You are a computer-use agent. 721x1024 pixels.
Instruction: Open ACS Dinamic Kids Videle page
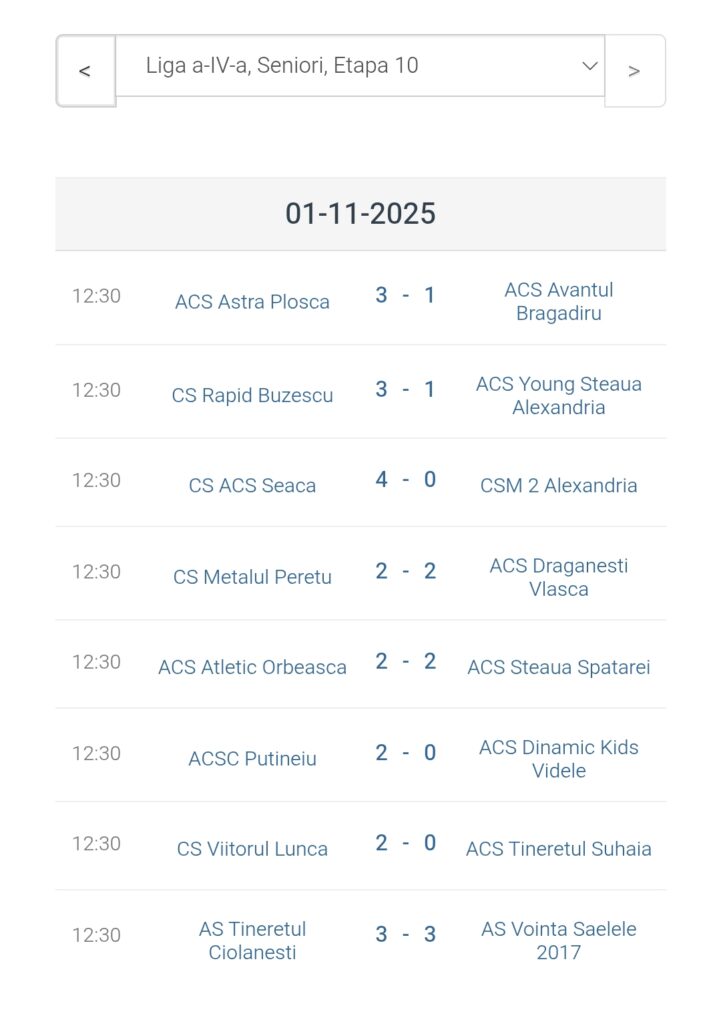[558, 758]
